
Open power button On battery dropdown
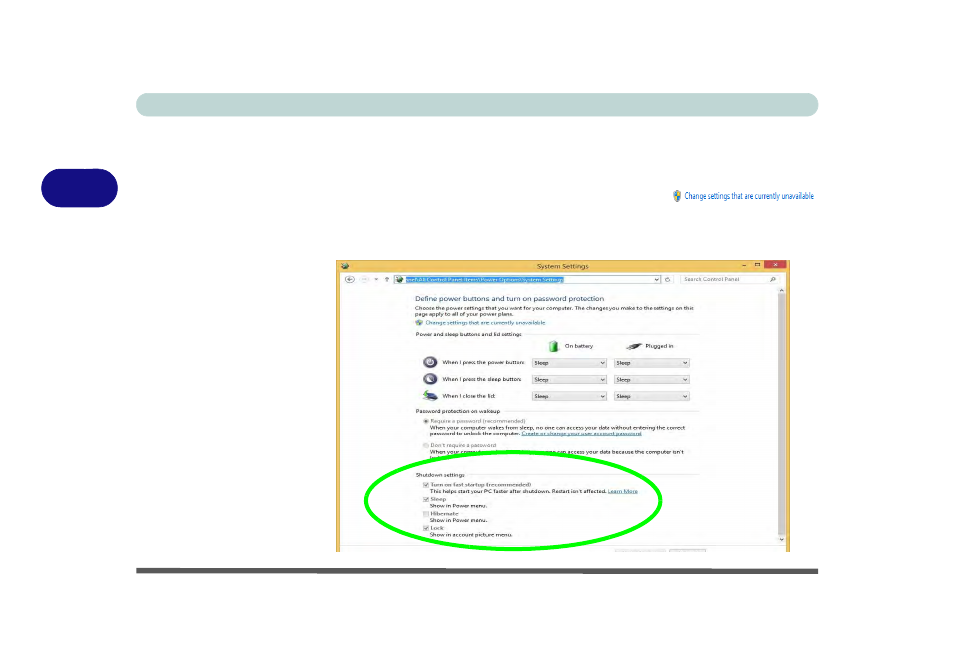pos(569,363)
